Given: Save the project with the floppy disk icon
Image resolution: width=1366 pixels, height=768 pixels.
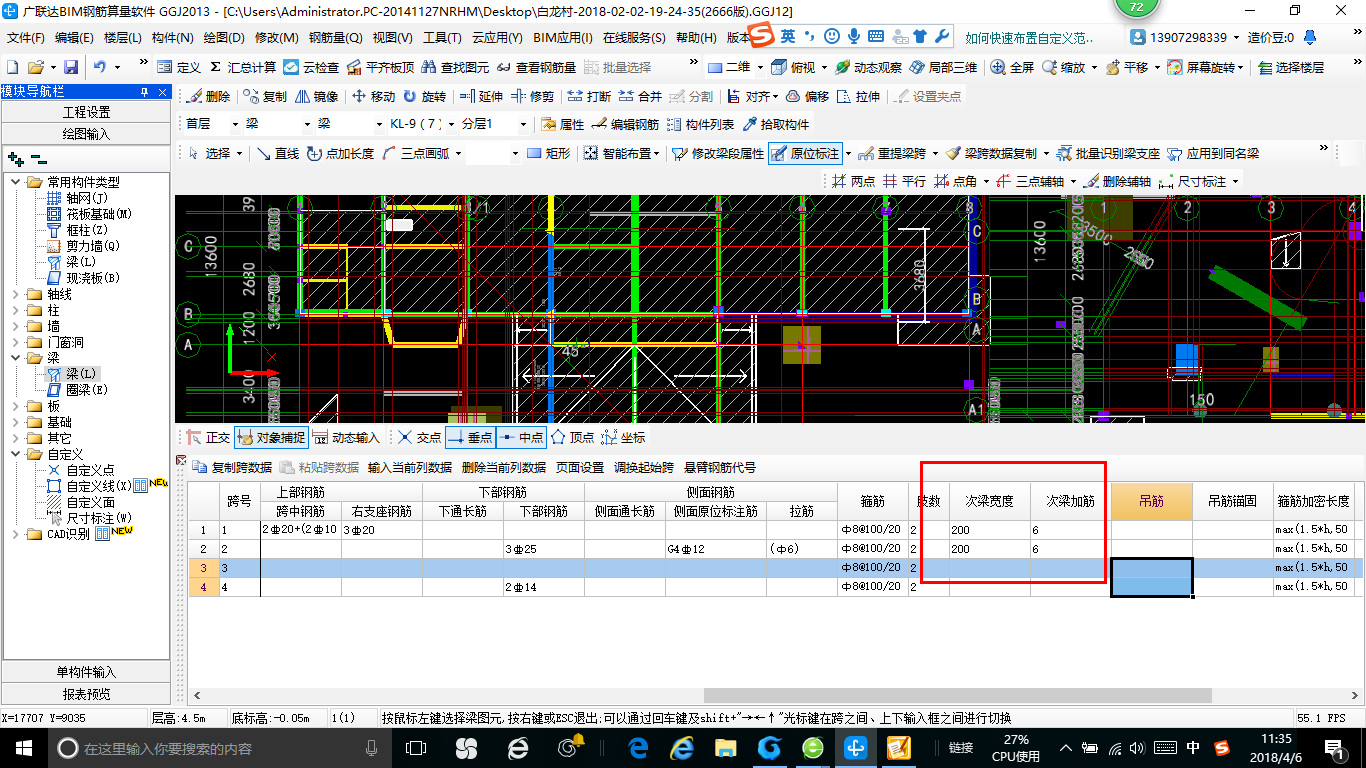Looking at the screenshot, I should click(x=71, y=68).
